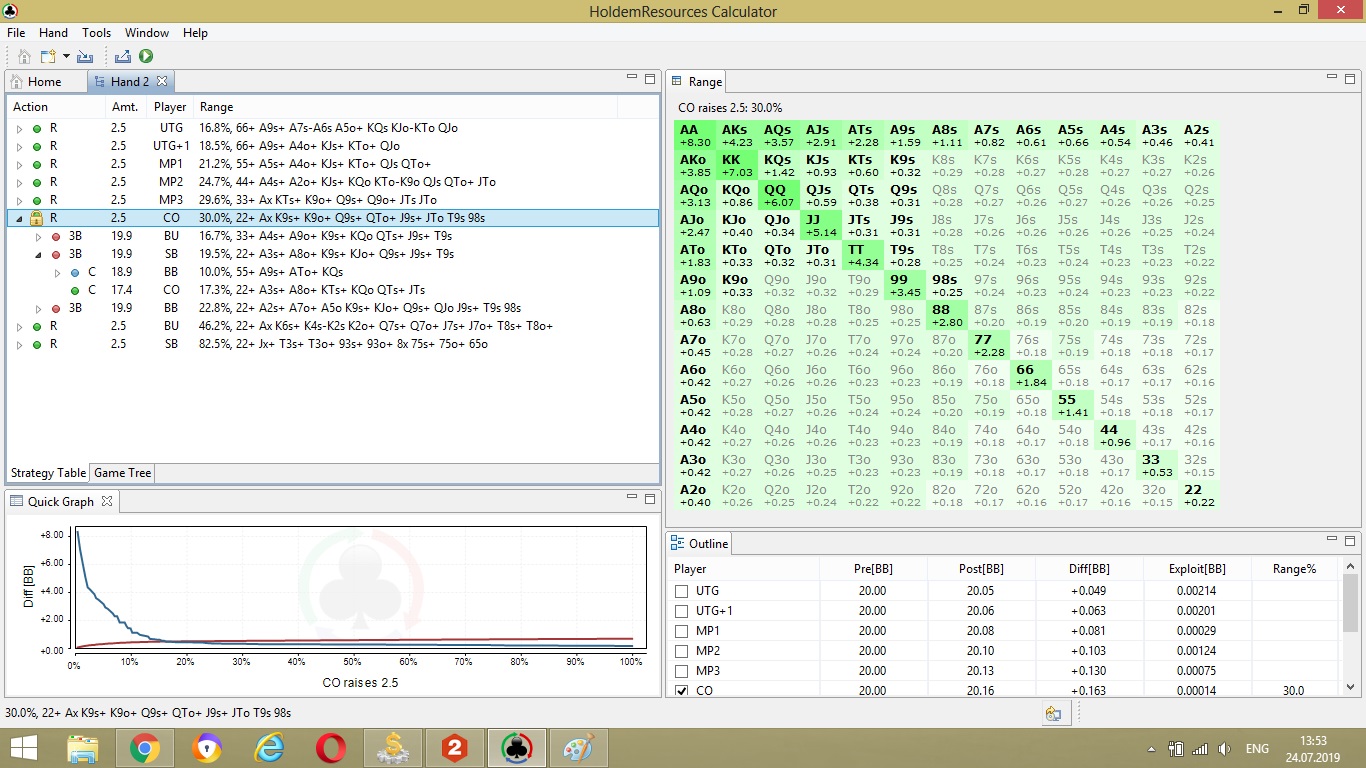Click the lock icon on CO row
Screen dimensions: 1366x768
tap(36, 218)
